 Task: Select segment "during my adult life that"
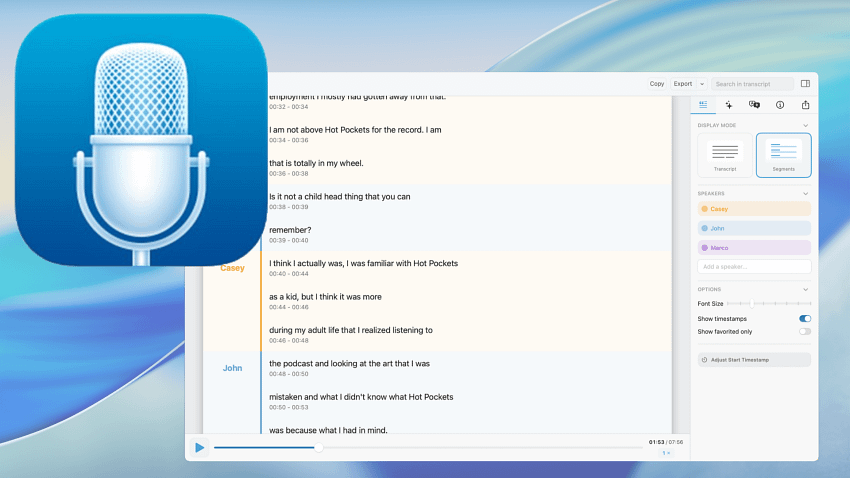point(351,330)
